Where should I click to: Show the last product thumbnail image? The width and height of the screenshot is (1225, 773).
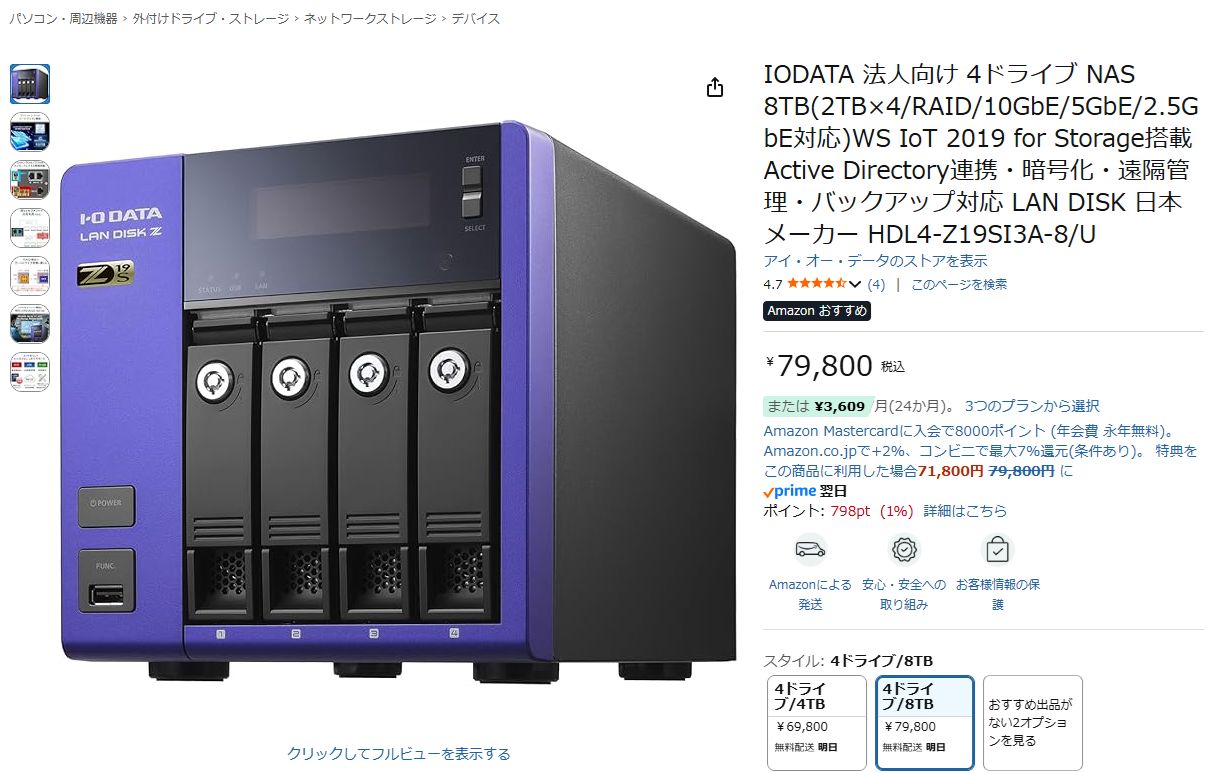[30, 371]
